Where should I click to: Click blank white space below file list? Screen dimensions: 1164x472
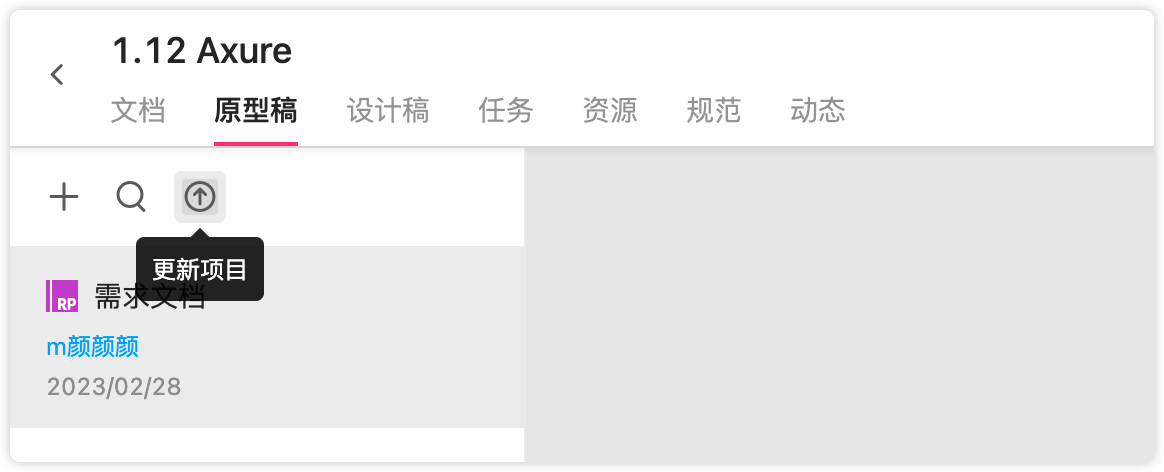click(x=267, y=445)
